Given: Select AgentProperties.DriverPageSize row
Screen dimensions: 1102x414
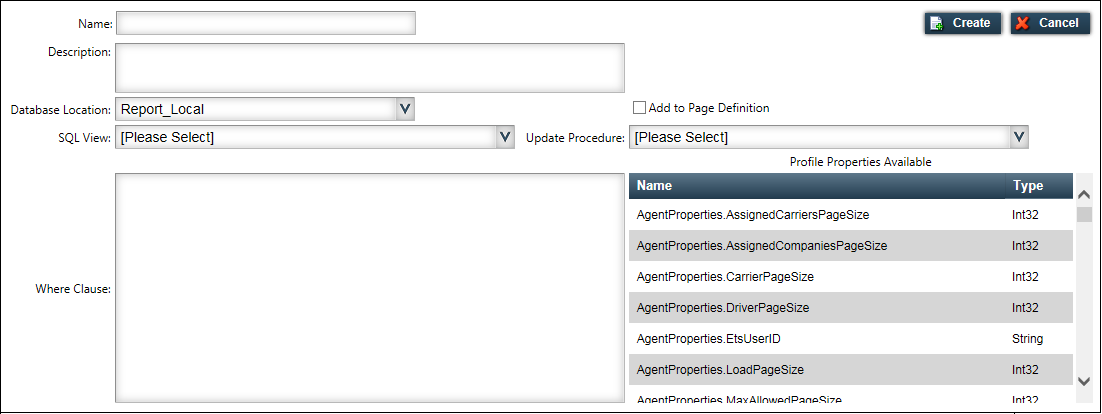Looking at the screenshot, I should pyautogui.click(x=851, y=308).
